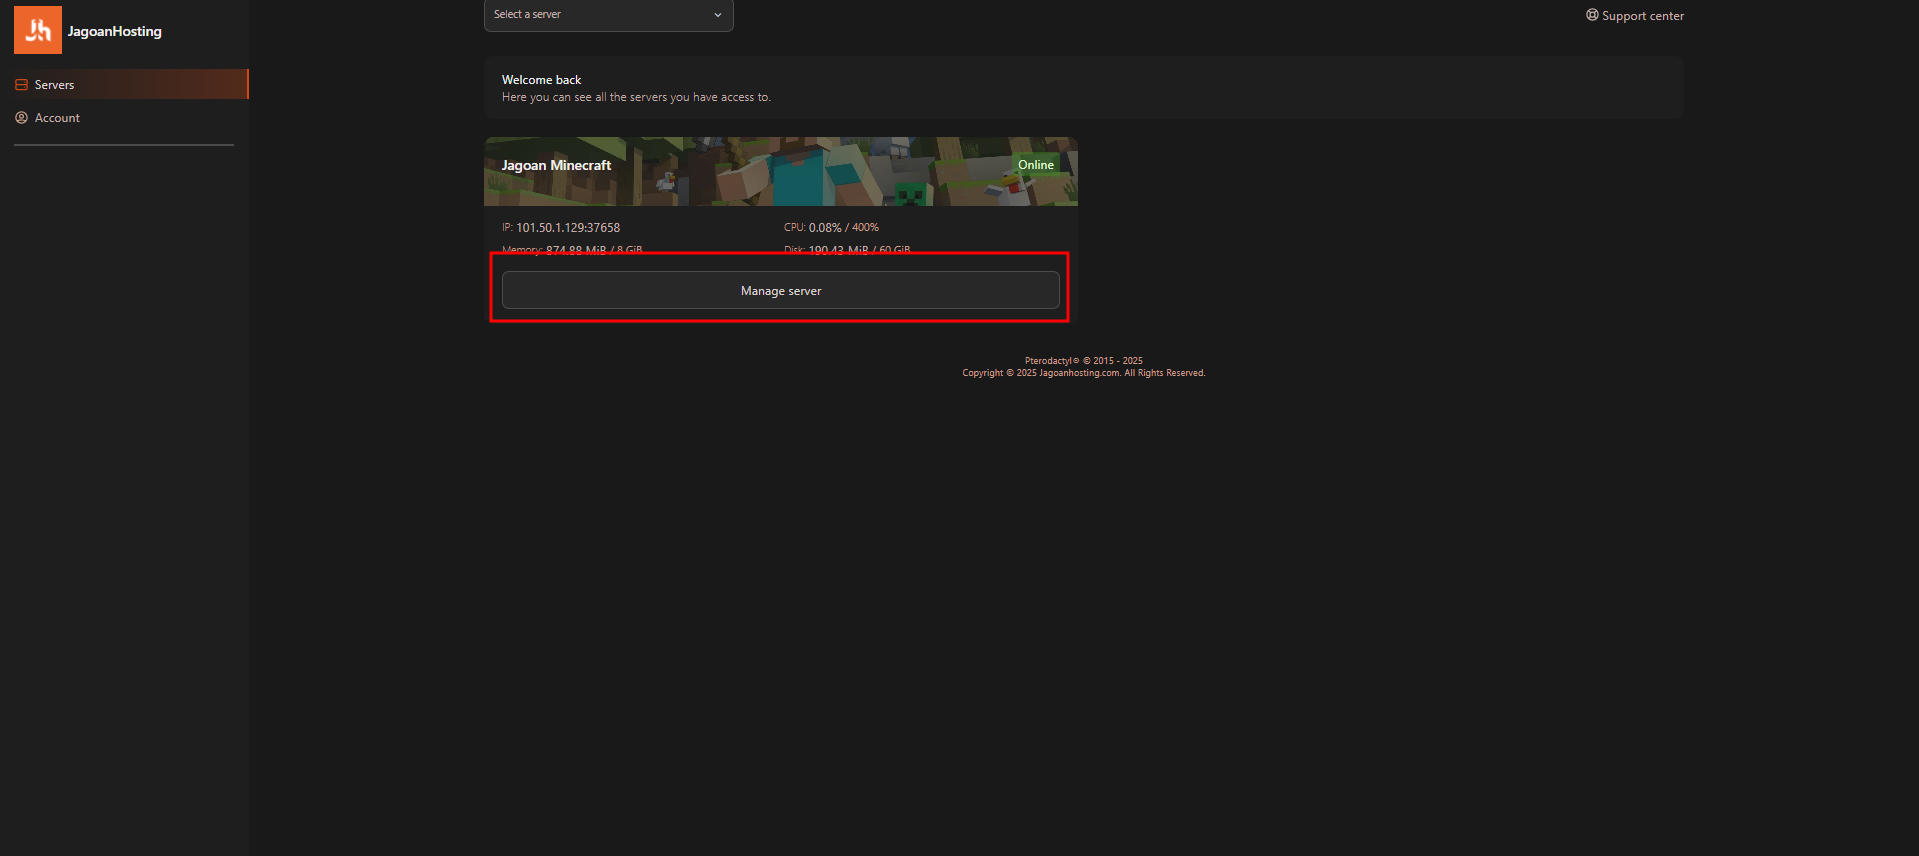Select the IP address 101.50.1.129:37658
This screenshot has width=1919, height=856.
point(568,228)
